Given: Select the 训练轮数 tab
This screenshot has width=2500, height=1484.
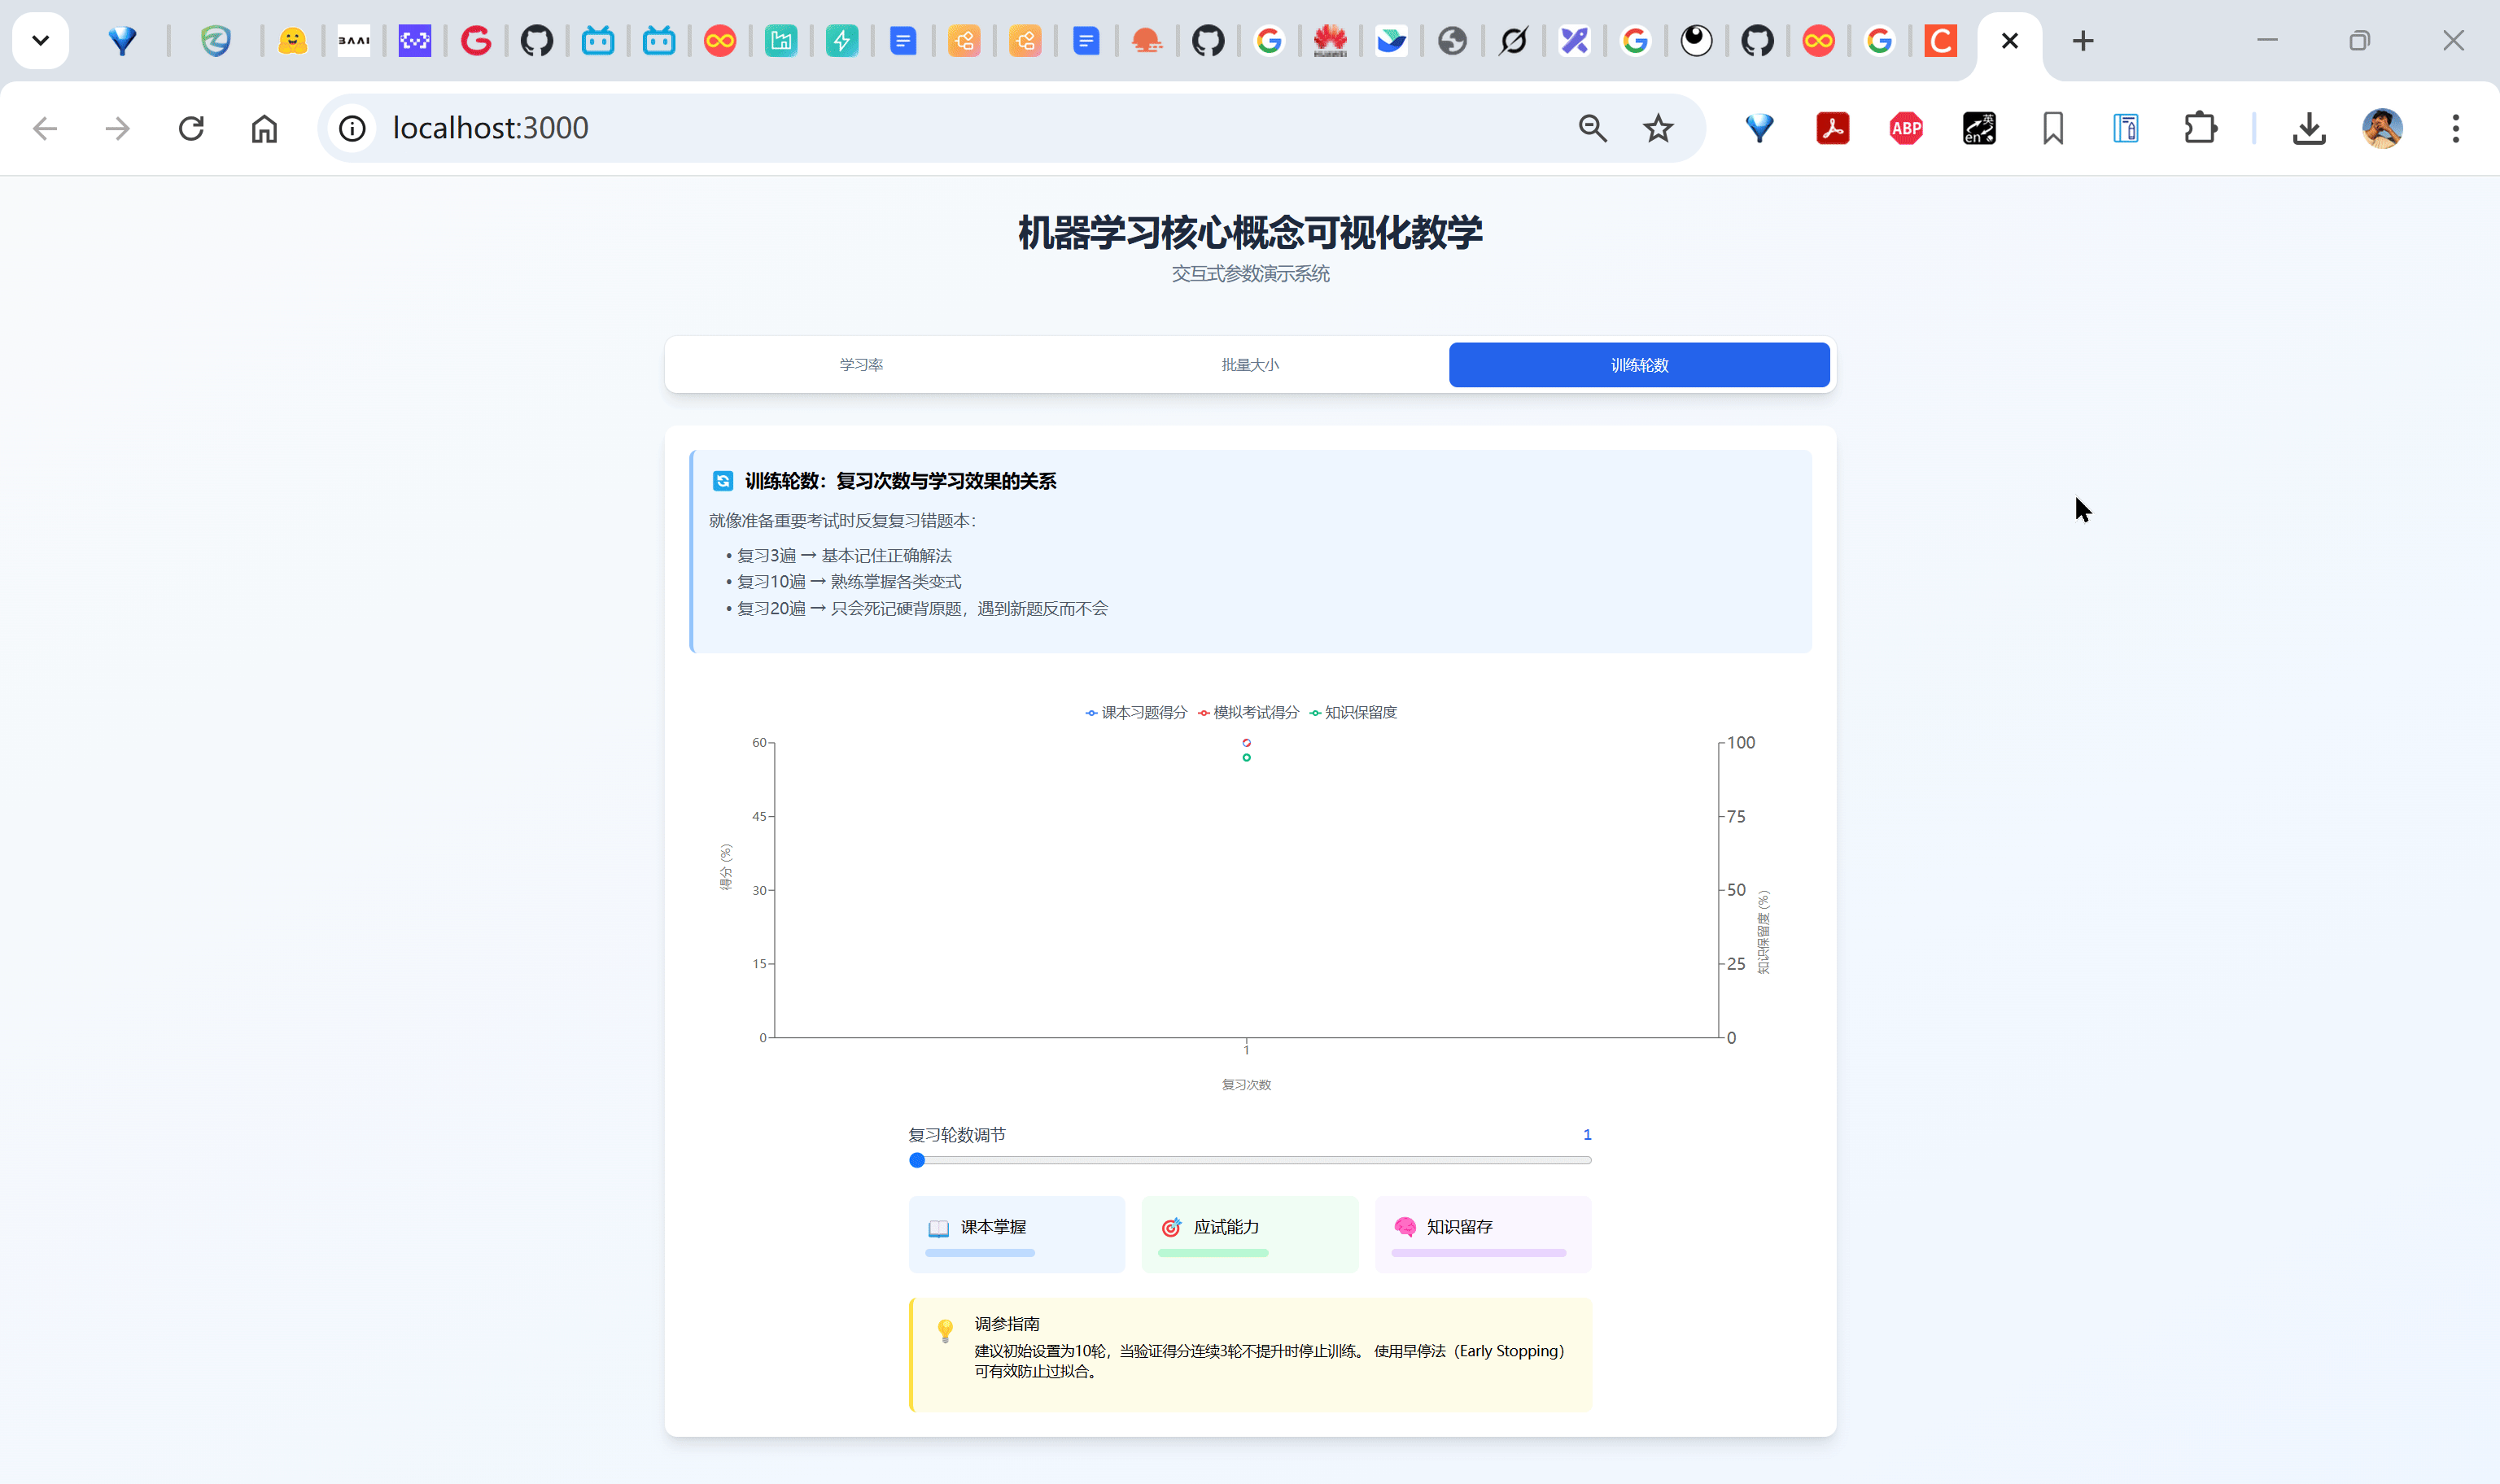Looking at the screenshot, I should click(1639, 365).
